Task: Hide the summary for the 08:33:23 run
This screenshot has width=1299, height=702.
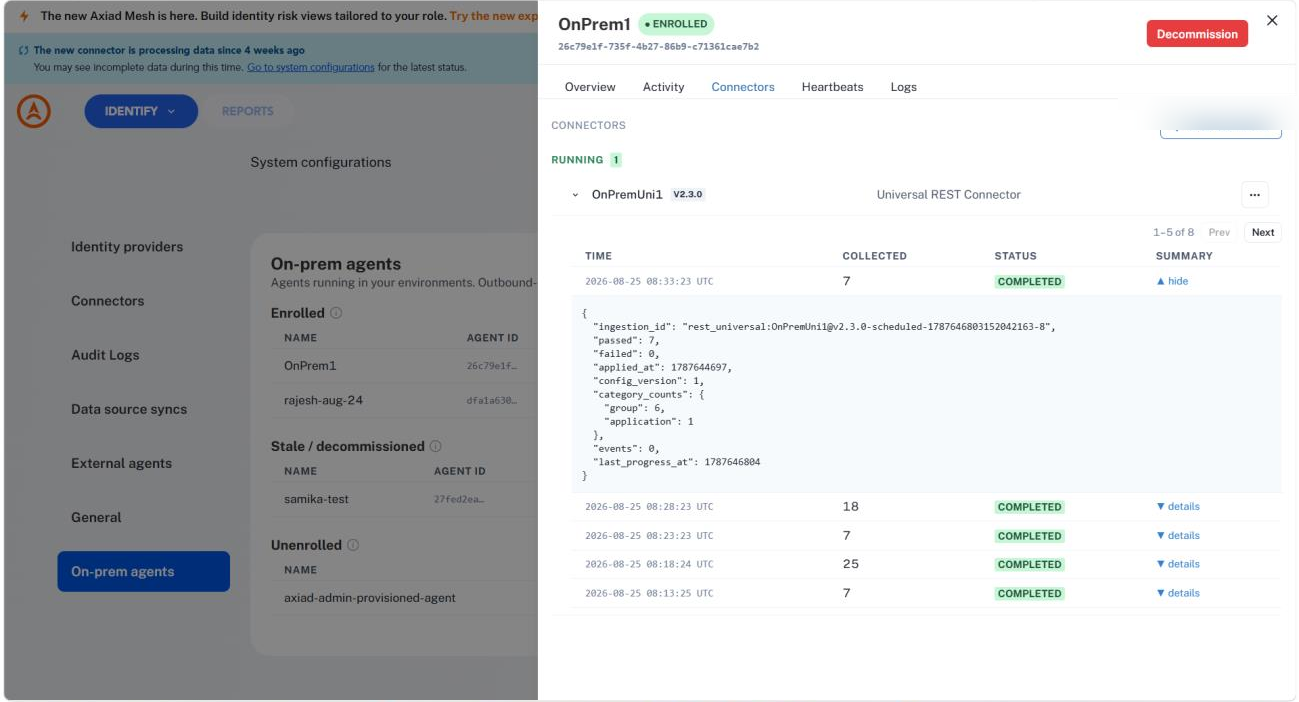Action: (x=1172, y=281)
